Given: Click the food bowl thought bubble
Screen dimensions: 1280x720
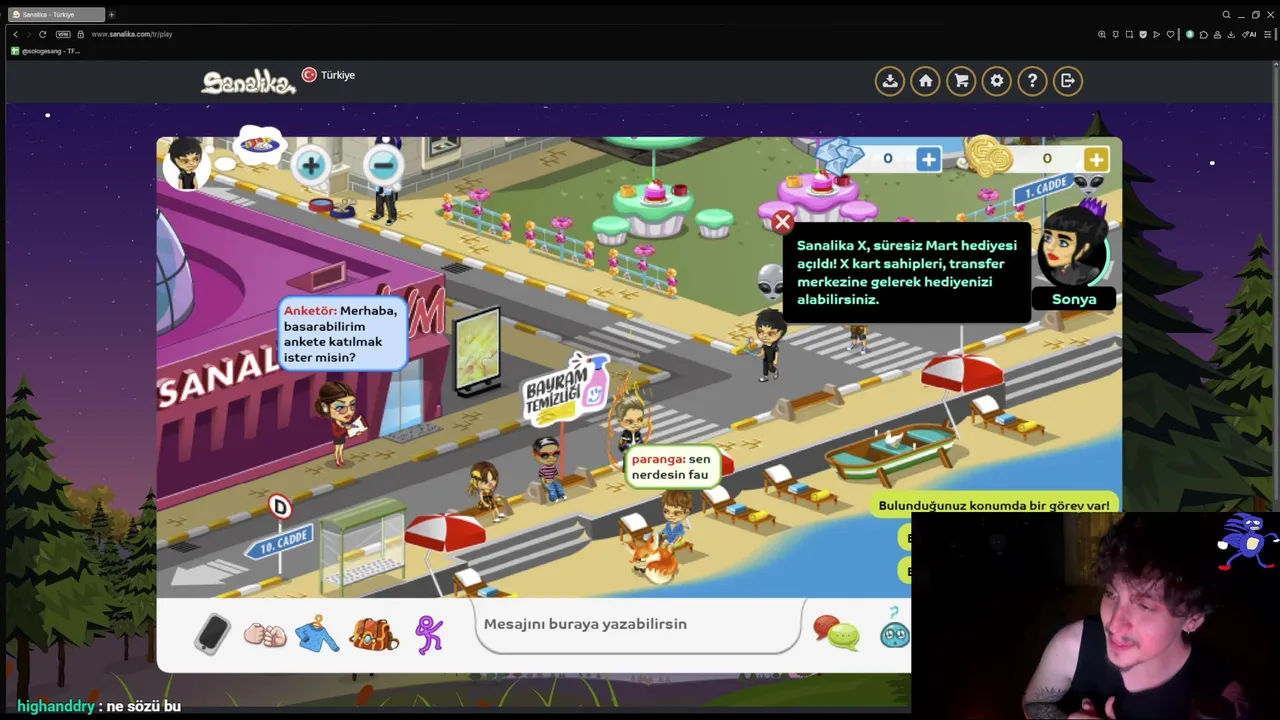Looking at the screenshot, I should pos(260,145).
